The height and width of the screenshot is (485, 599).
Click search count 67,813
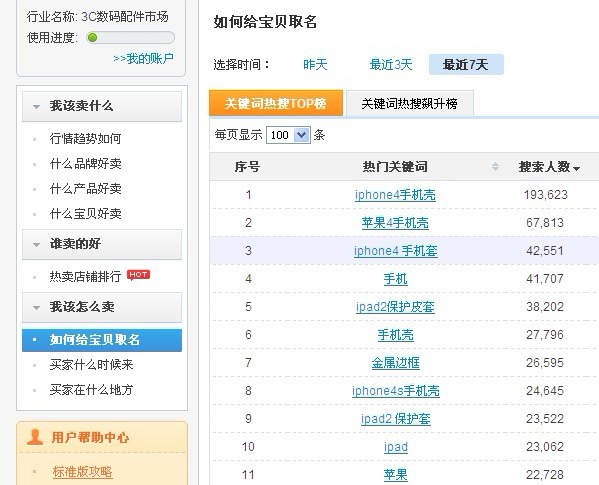545,223
